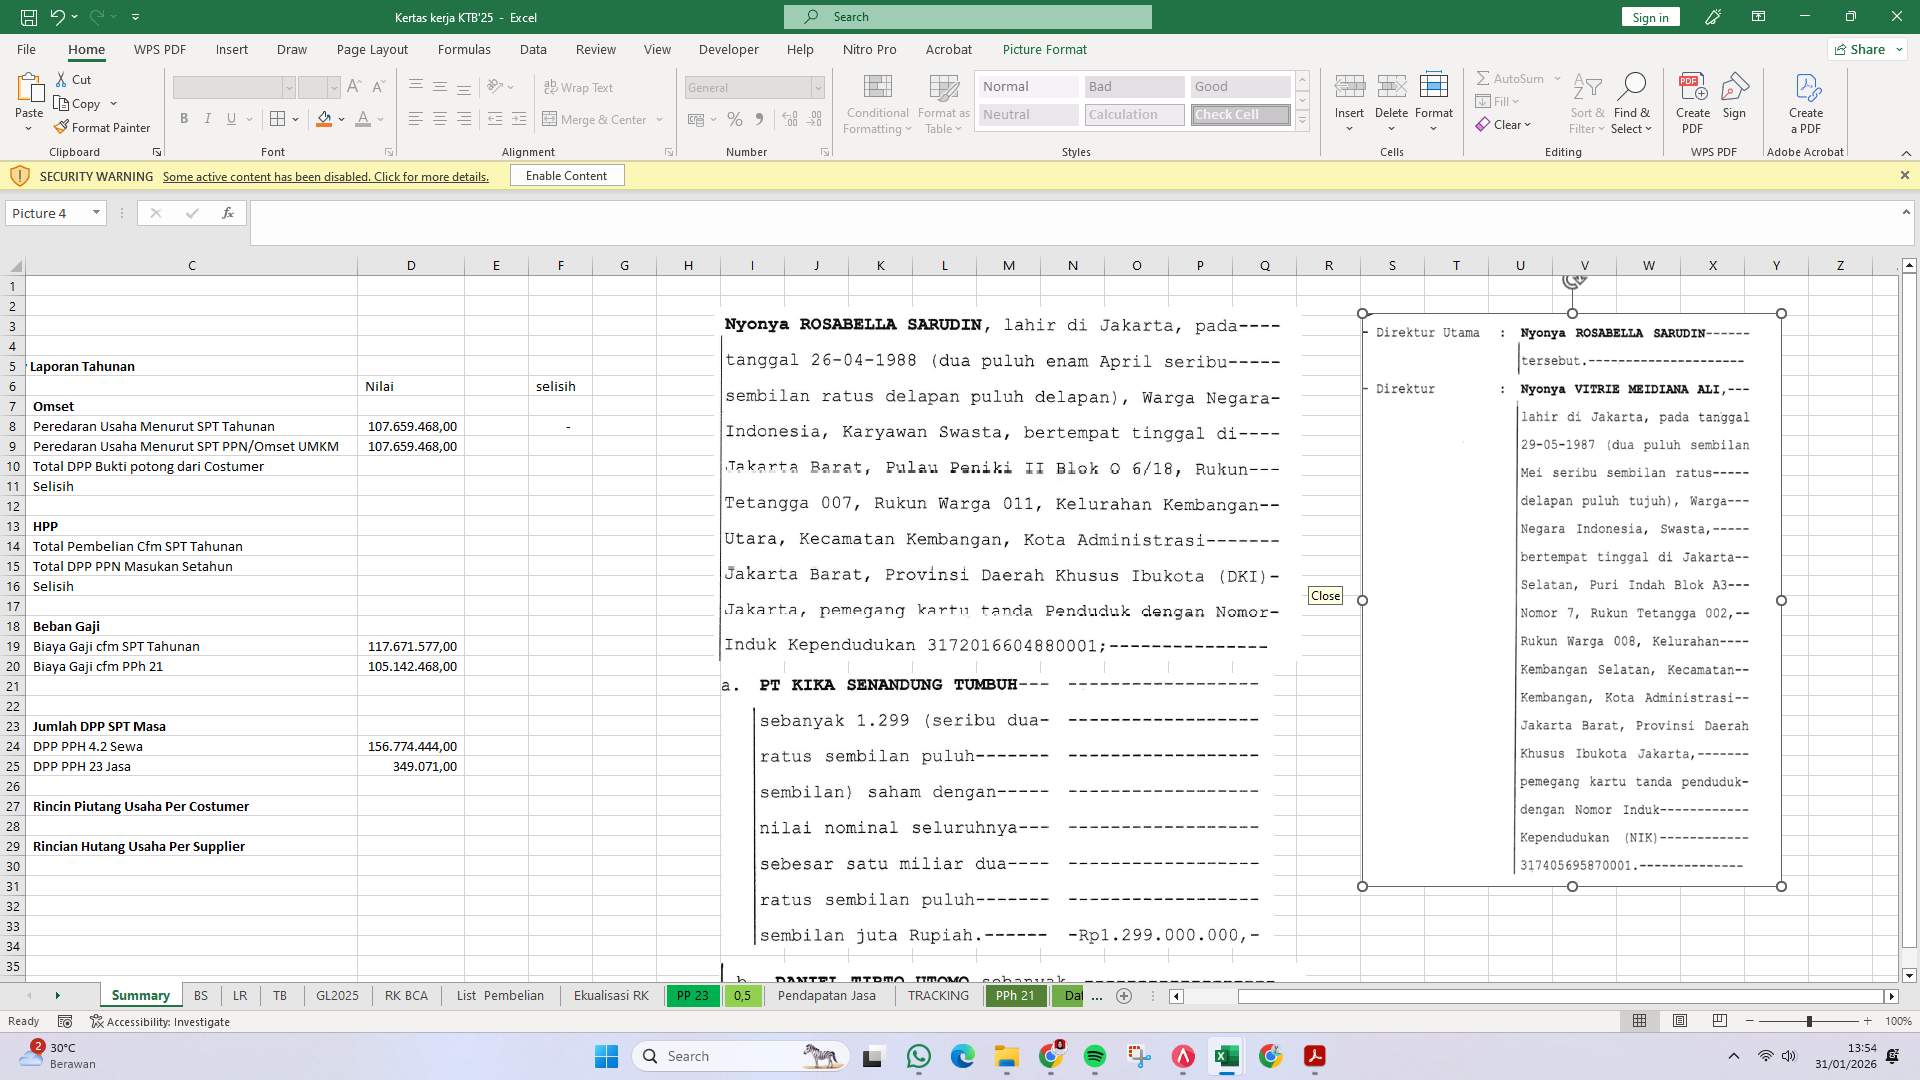1920x1080 pixels.
Task: Toggle Wrap Text on the cell
Action: 580,87
